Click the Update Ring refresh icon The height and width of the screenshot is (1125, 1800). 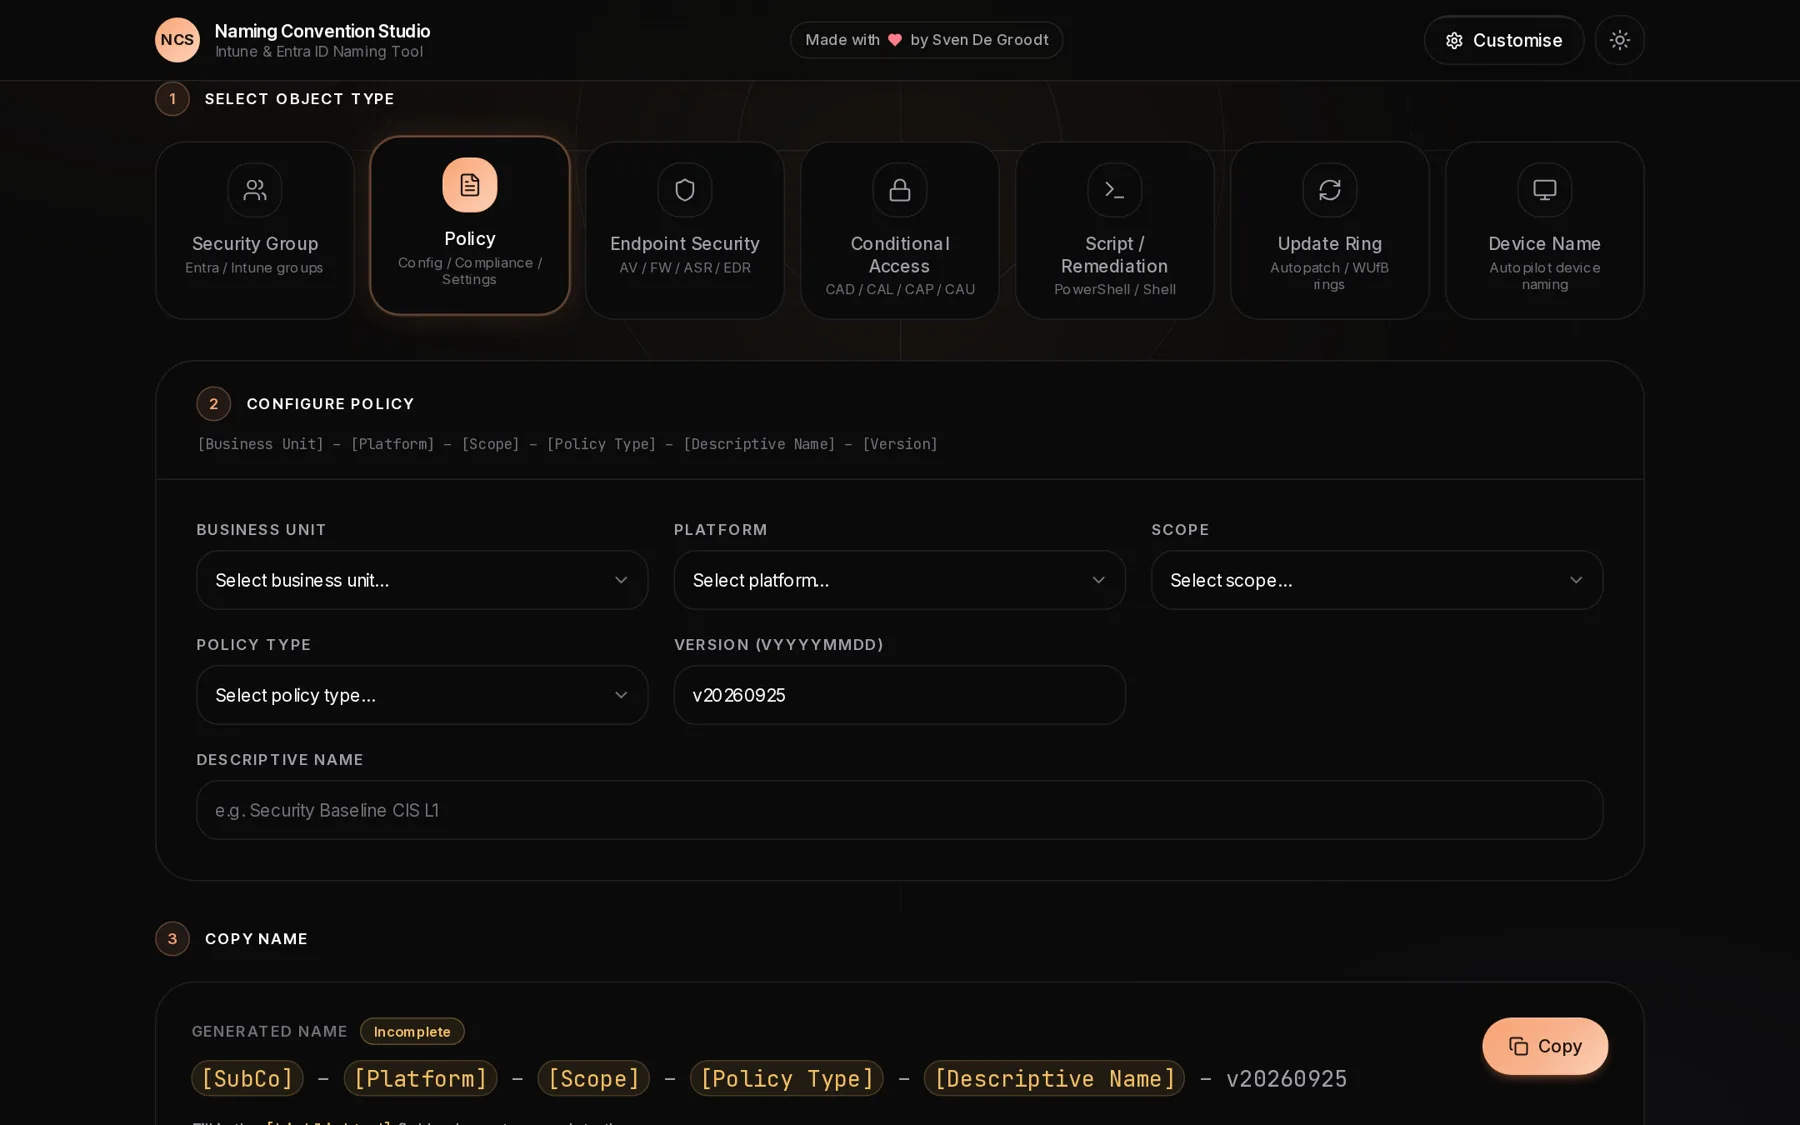click(1330, 189)
